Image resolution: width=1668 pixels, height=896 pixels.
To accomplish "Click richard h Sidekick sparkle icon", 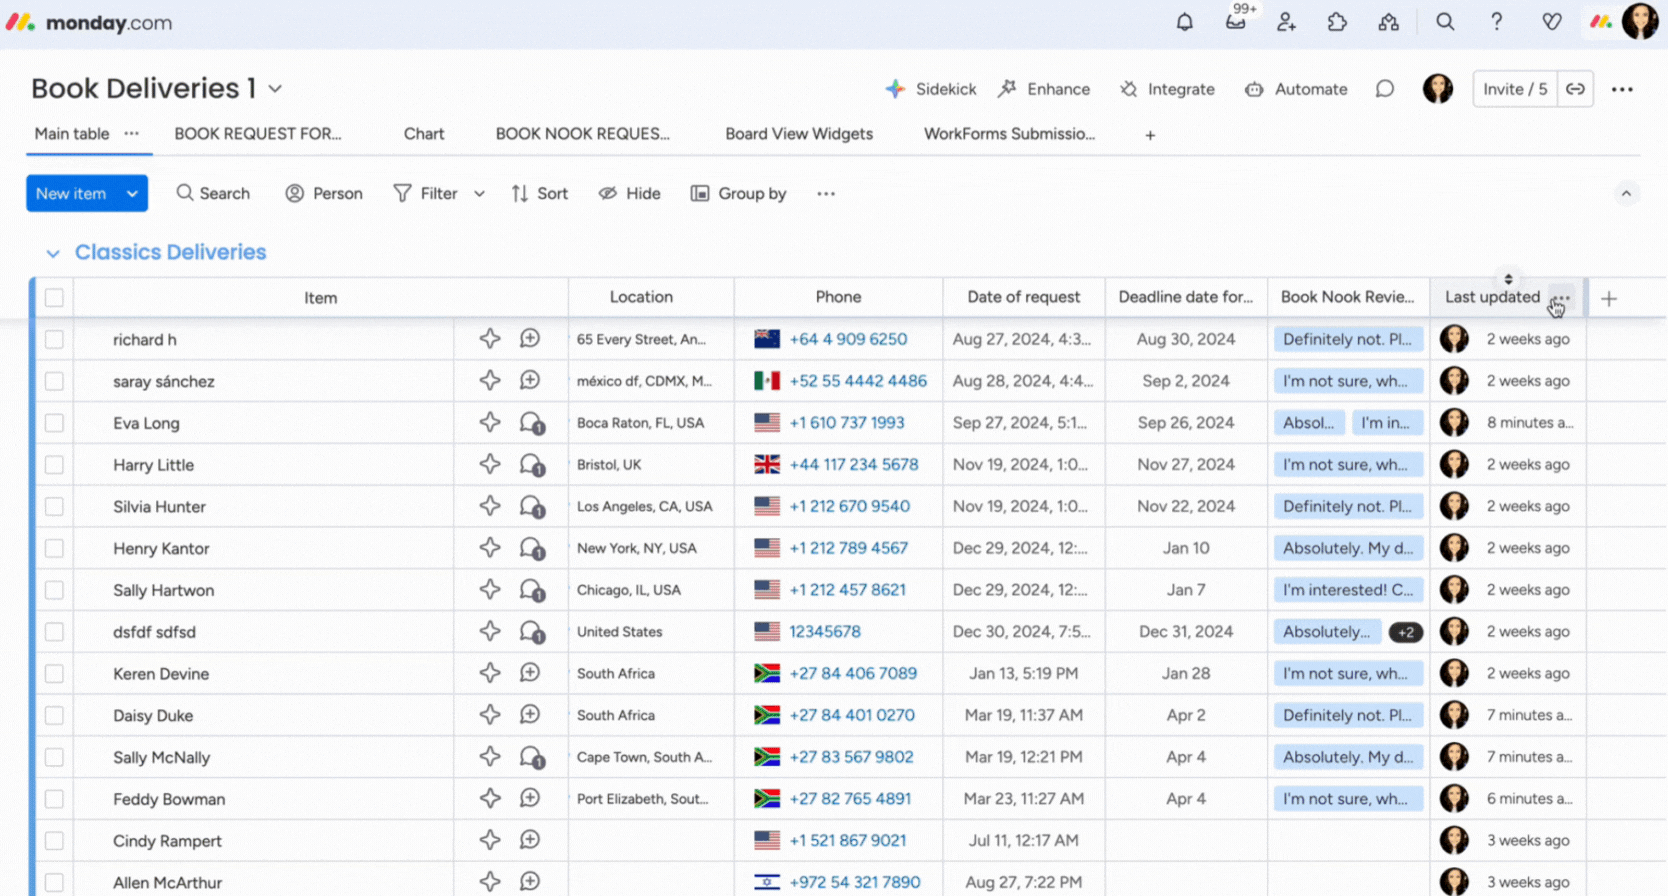I will [489, 338].
